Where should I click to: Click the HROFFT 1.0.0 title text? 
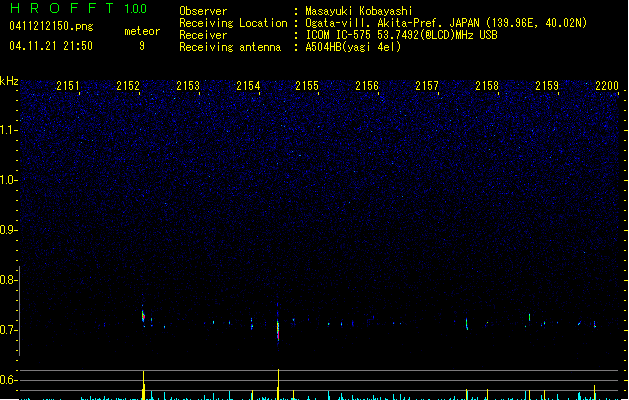click(78, 8)
